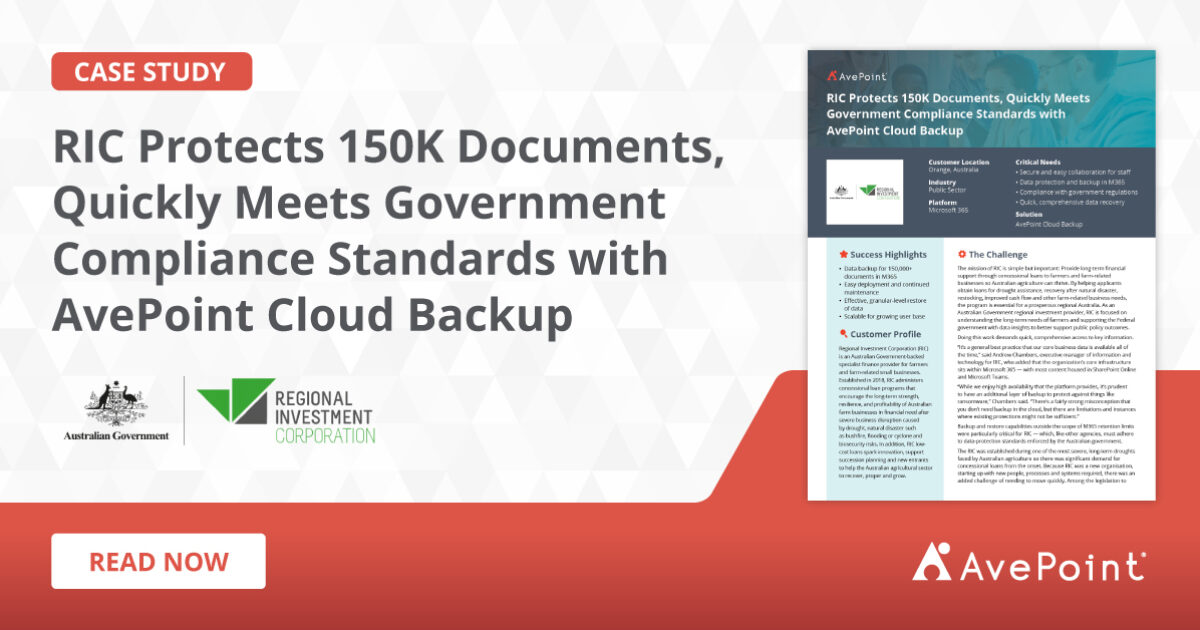Click the AvePoint logo on the case study header
Screen dimensions: 1200x630
856,76
